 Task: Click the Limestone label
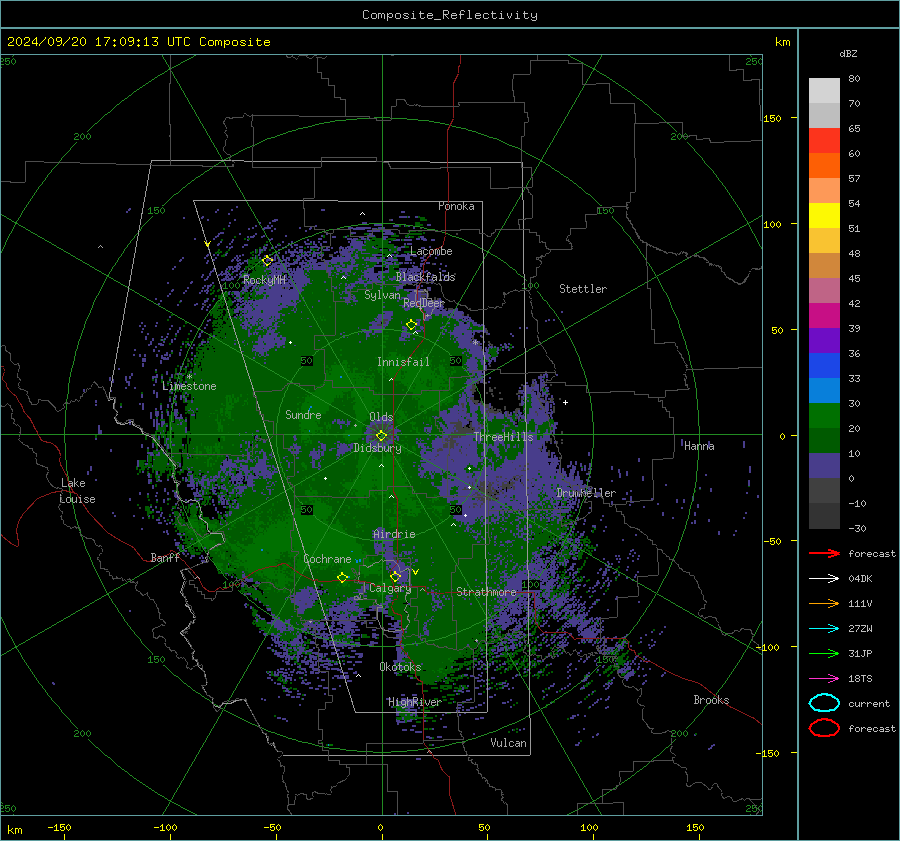[189, 386]
